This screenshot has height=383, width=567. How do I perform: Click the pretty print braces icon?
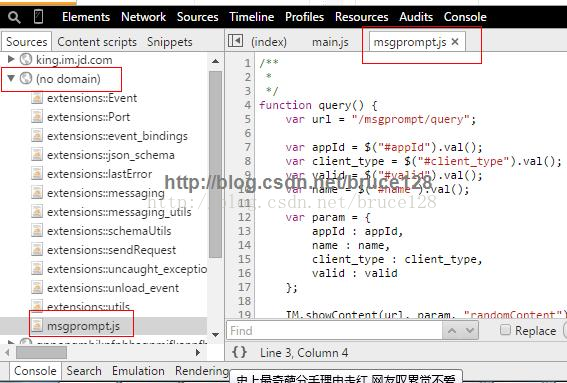239,352
